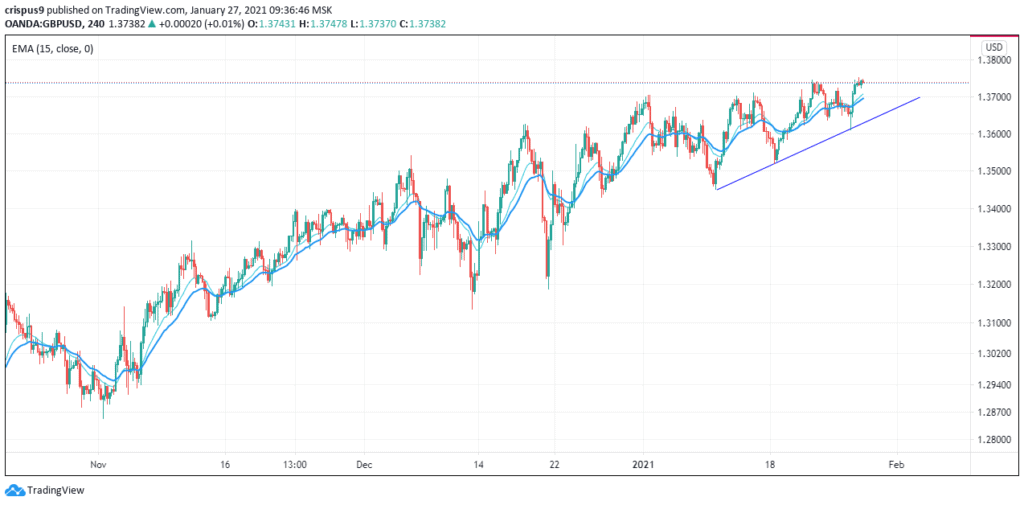Select the OANDA:GBPUSD symbol title
Image resolution: width=1024 pixels, height=505 pixels.
37,24
